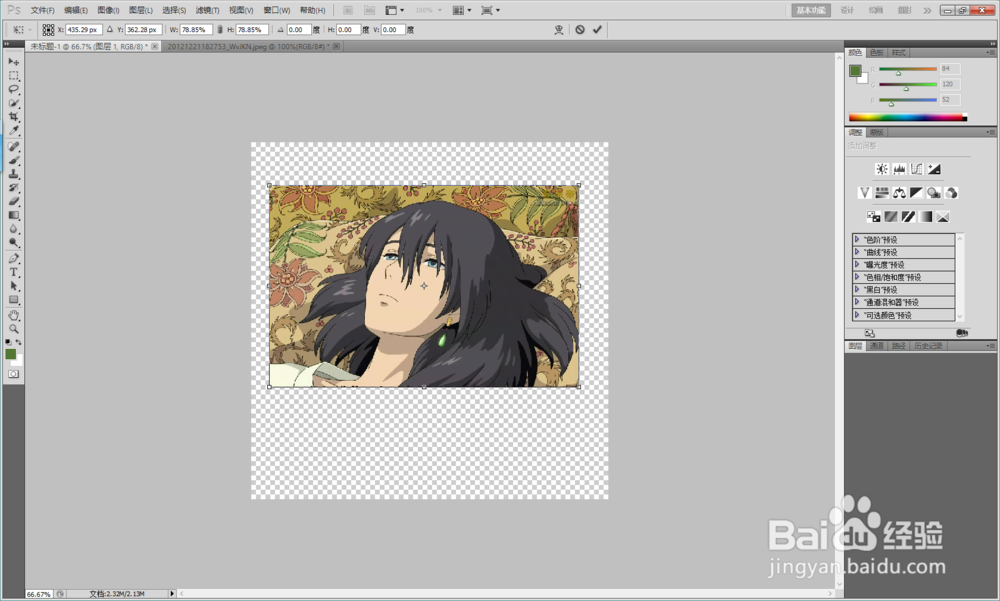1000x601 pixels.
Task: Open the 图像(I) menu
Action: [108, 10]
